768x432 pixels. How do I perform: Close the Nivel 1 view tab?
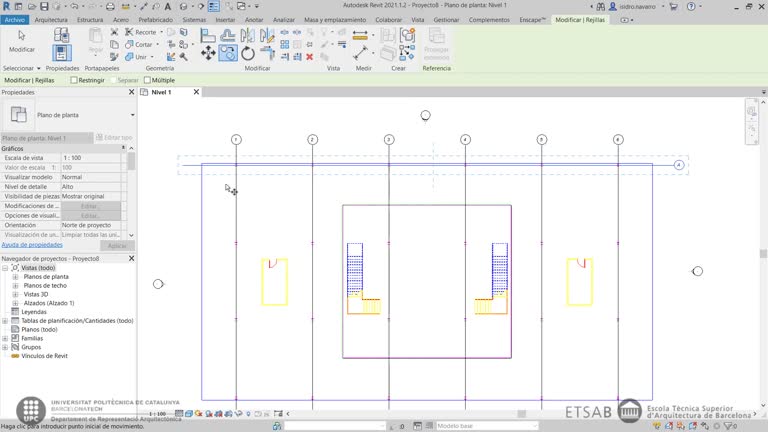pos(195,92)
